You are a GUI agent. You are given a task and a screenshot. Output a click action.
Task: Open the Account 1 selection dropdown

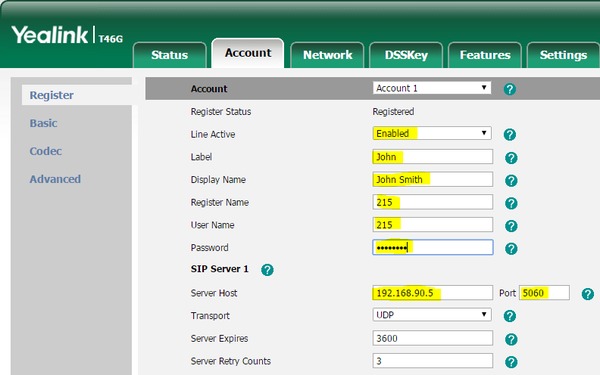(432, 88)
